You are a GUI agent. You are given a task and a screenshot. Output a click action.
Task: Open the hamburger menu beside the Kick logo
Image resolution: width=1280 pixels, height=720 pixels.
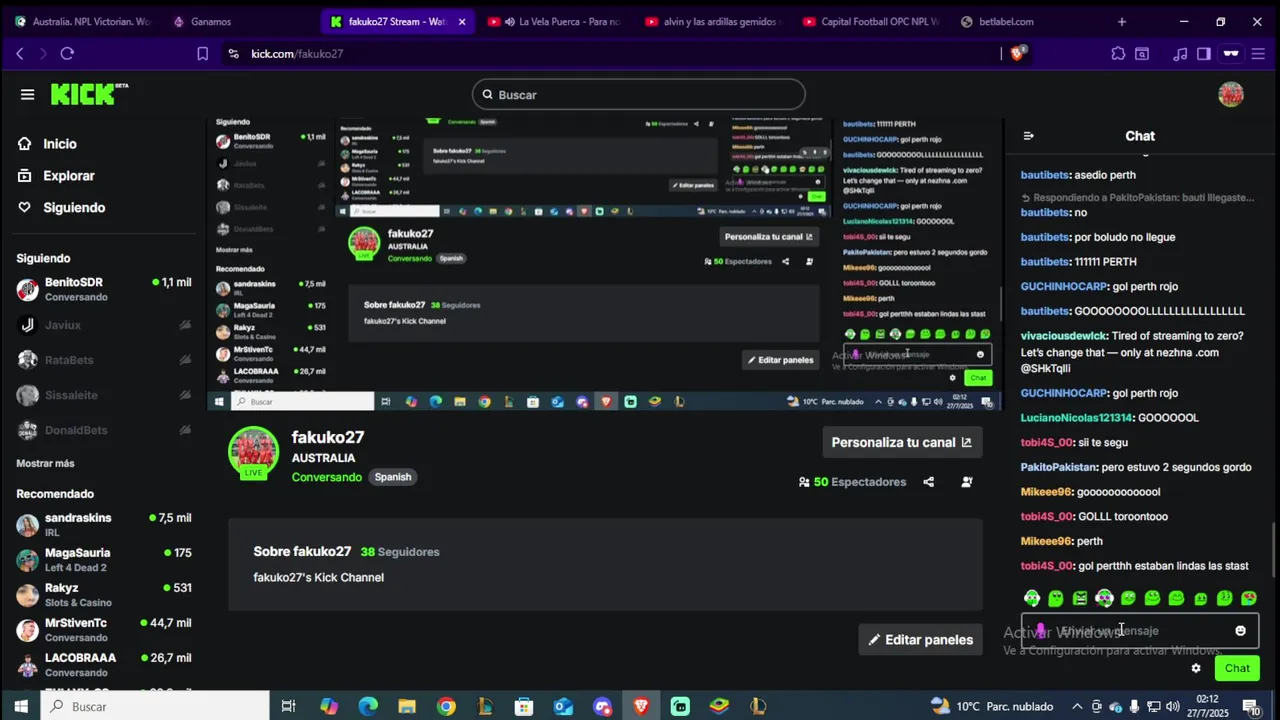coord(27,94)
